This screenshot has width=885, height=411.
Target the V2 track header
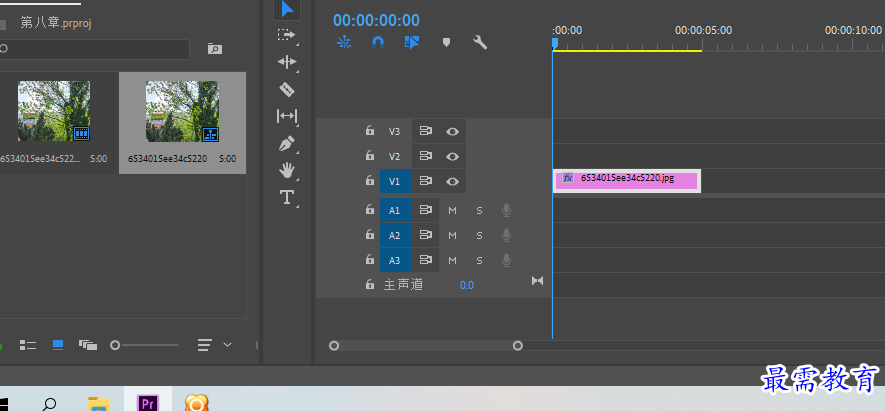(x=395, y=156)
